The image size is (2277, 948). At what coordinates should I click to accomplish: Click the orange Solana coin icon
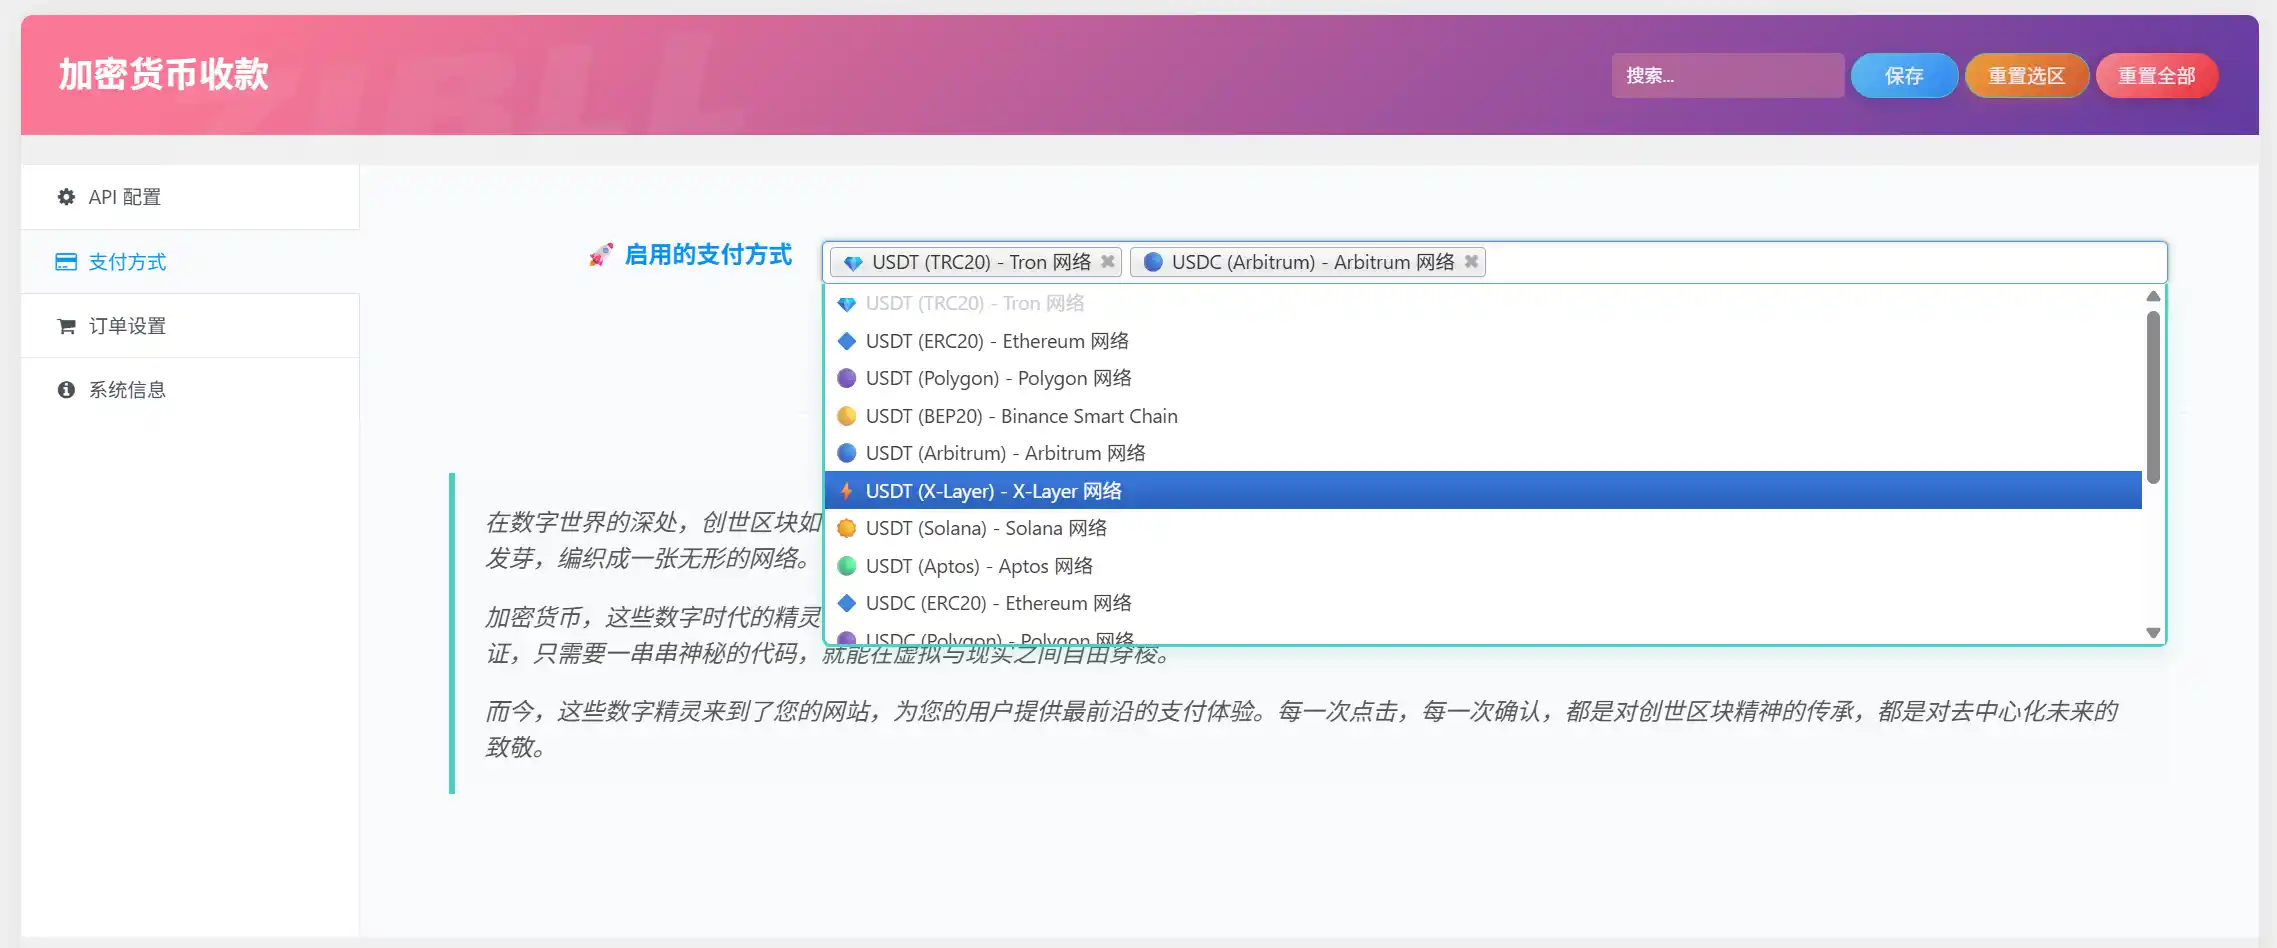click(847, 528)
